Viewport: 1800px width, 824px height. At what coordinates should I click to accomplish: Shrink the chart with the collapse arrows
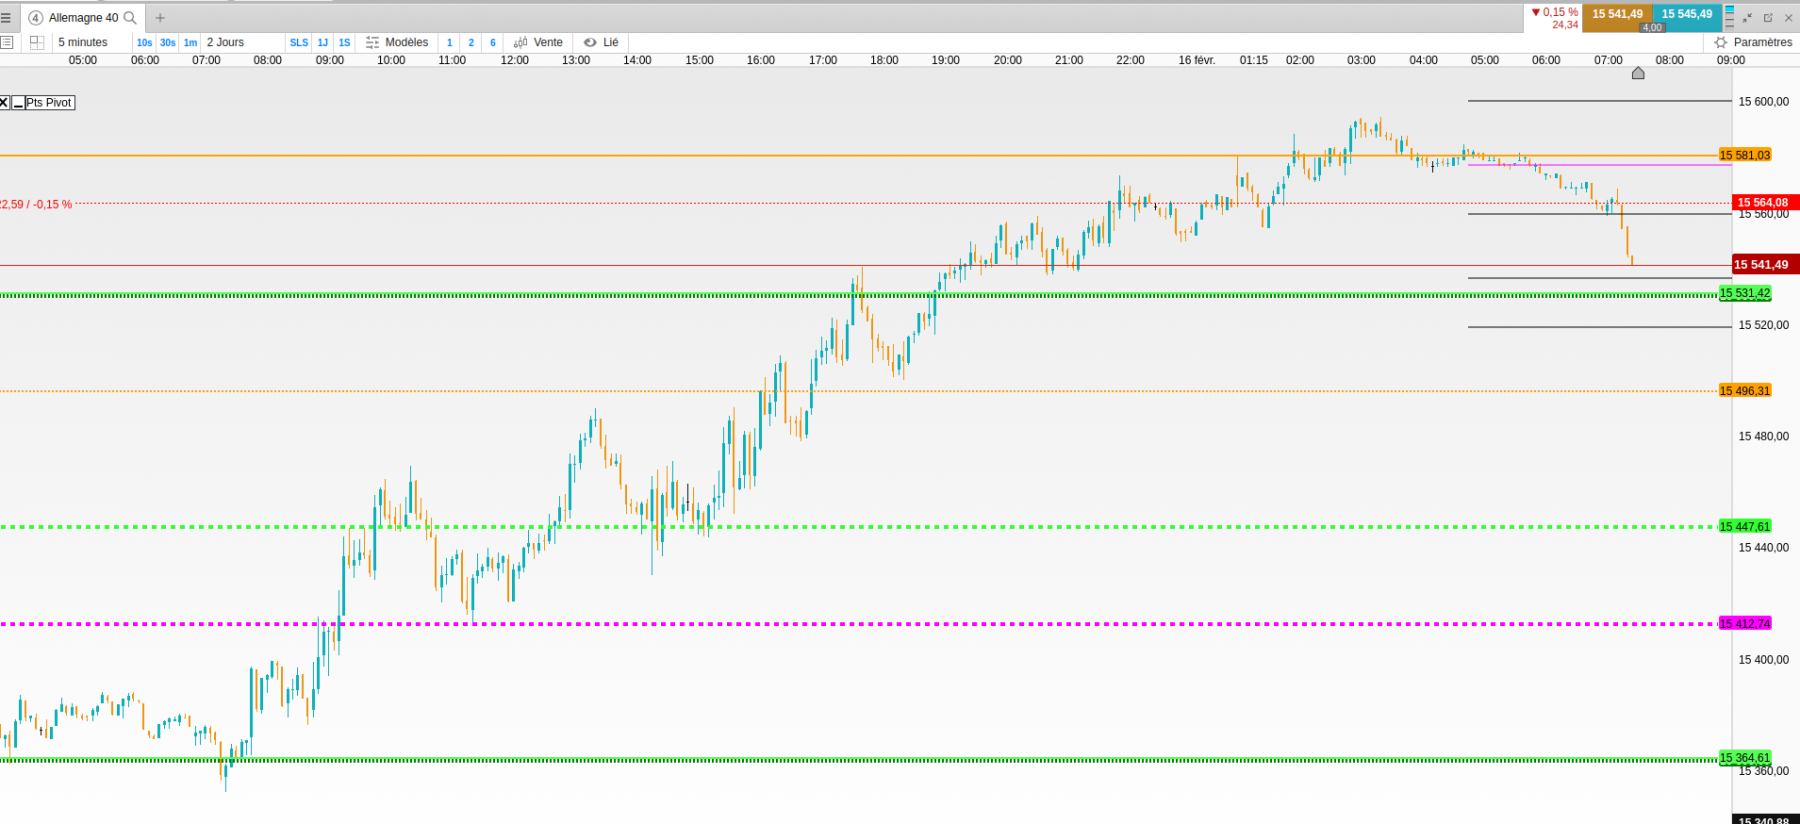[x=1747, y=18]
